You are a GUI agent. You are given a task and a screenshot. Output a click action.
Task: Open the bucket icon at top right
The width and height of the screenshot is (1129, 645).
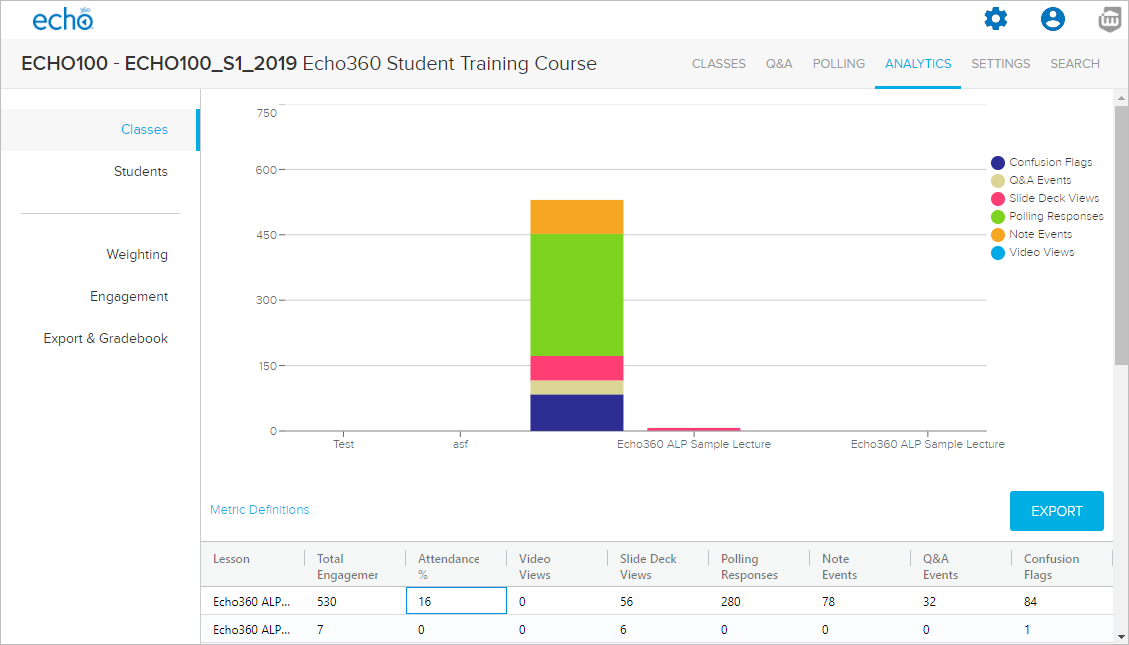tap(1112, 19)
